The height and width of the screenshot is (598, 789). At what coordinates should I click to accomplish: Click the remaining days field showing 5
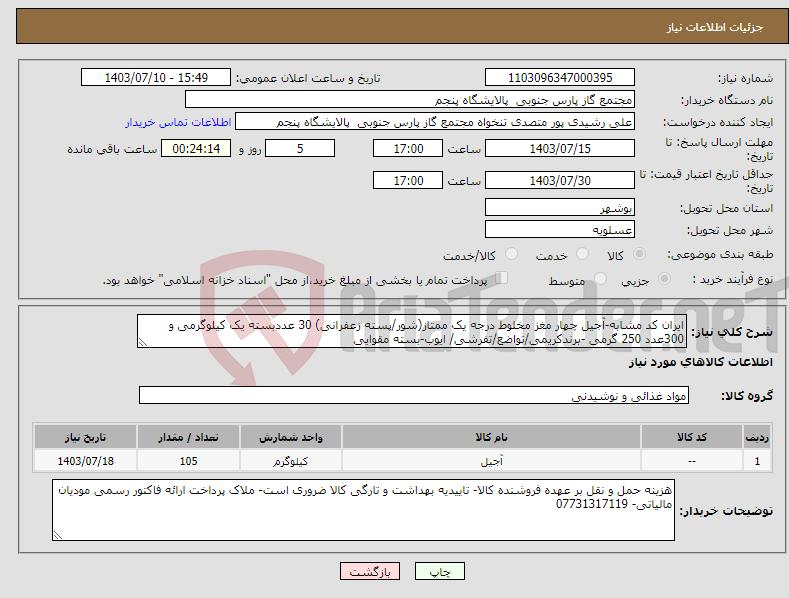click(300, 148)
